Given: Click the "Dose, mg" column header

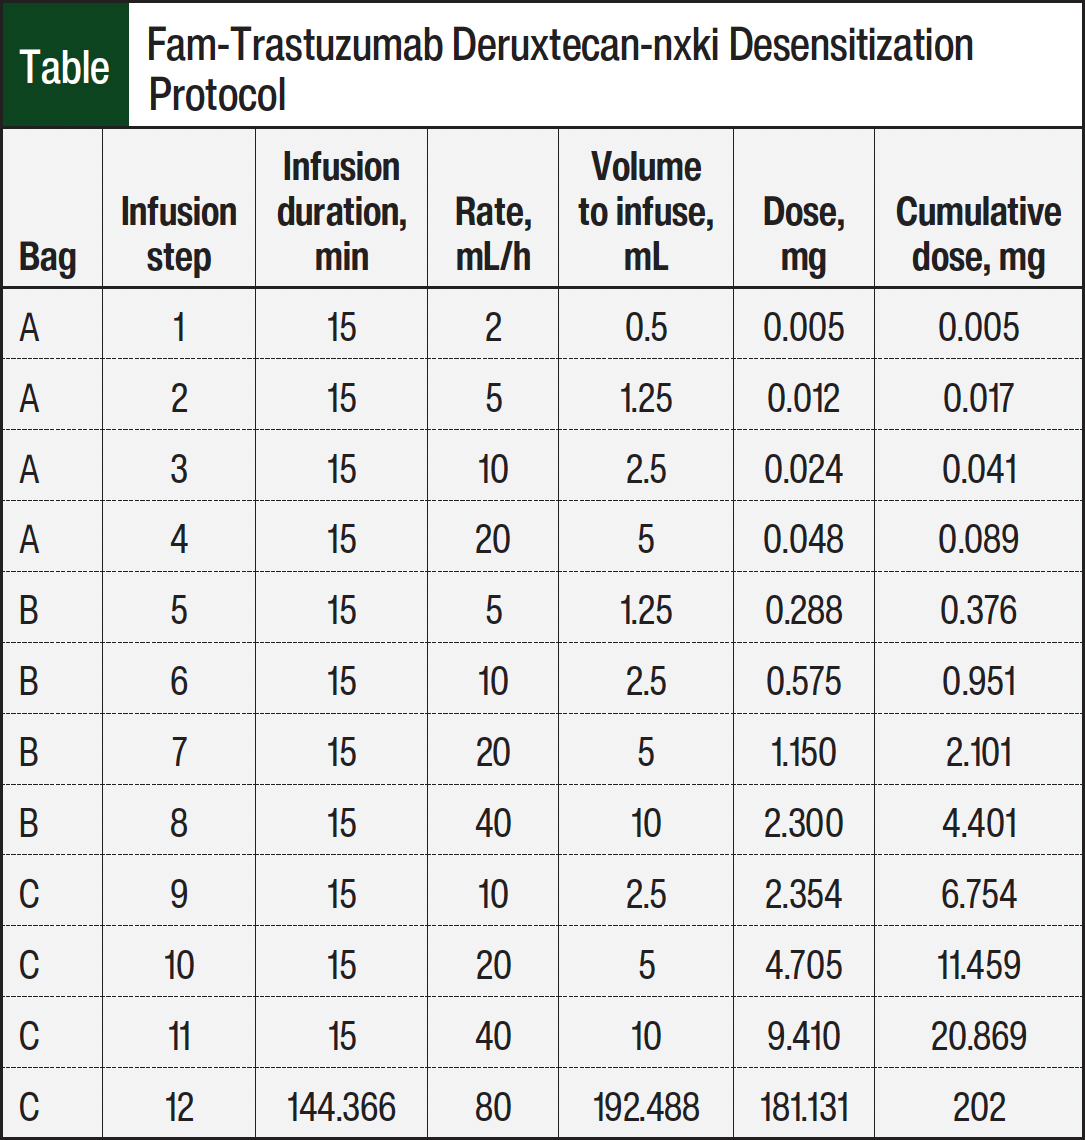Looking at the screenshot, I should point(804,234).
